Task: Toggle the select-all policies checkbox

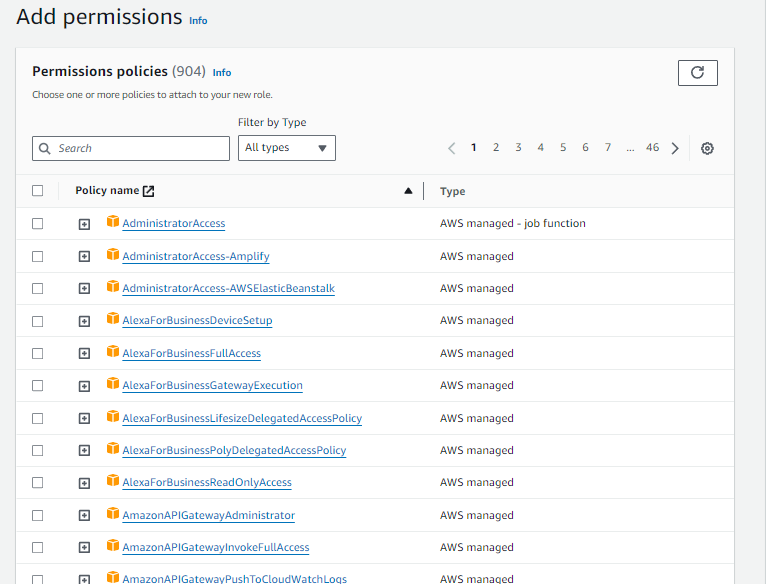Action: click(x=38, y=191)
